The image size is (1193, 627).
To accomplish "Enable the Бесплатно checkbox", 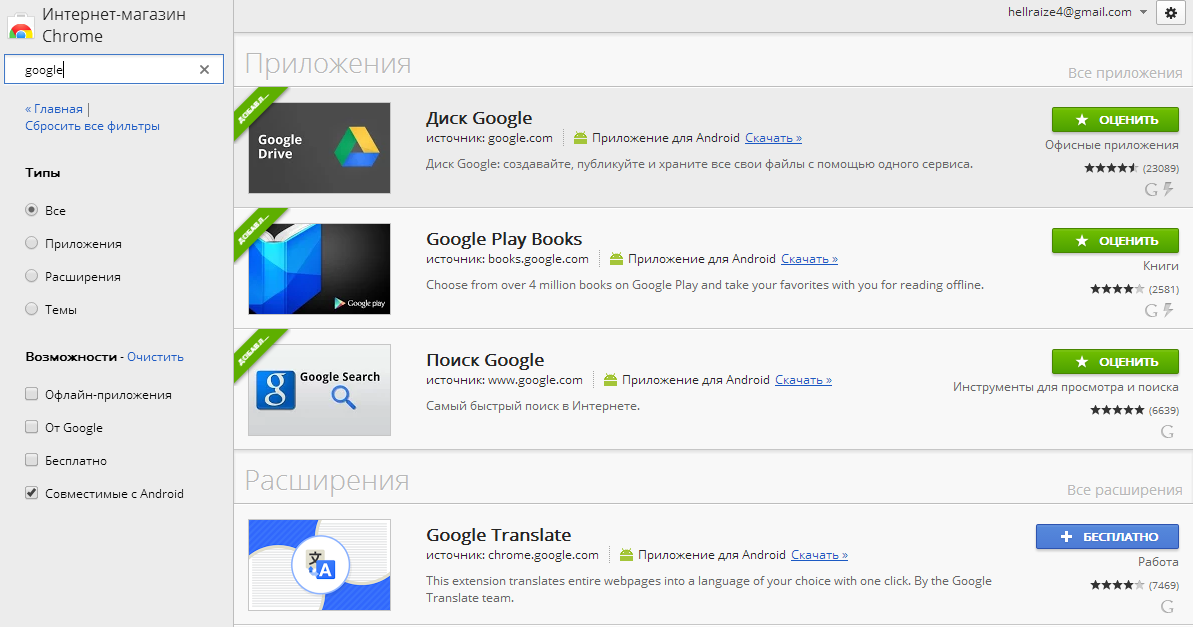I will tap(31, 460).
